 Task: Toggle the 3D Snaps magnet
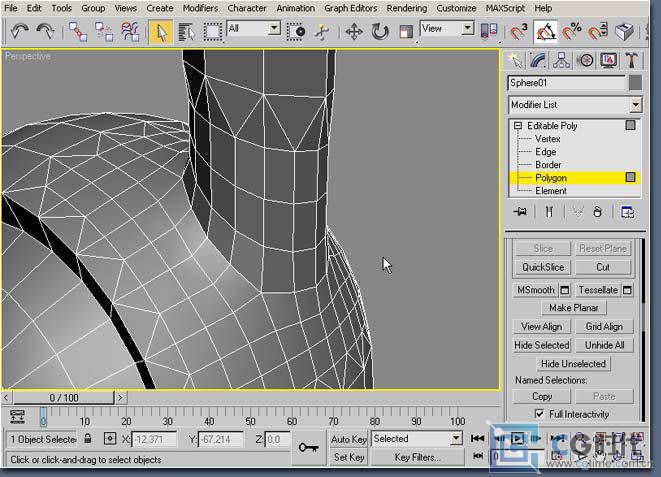click(x=519, y=32)
